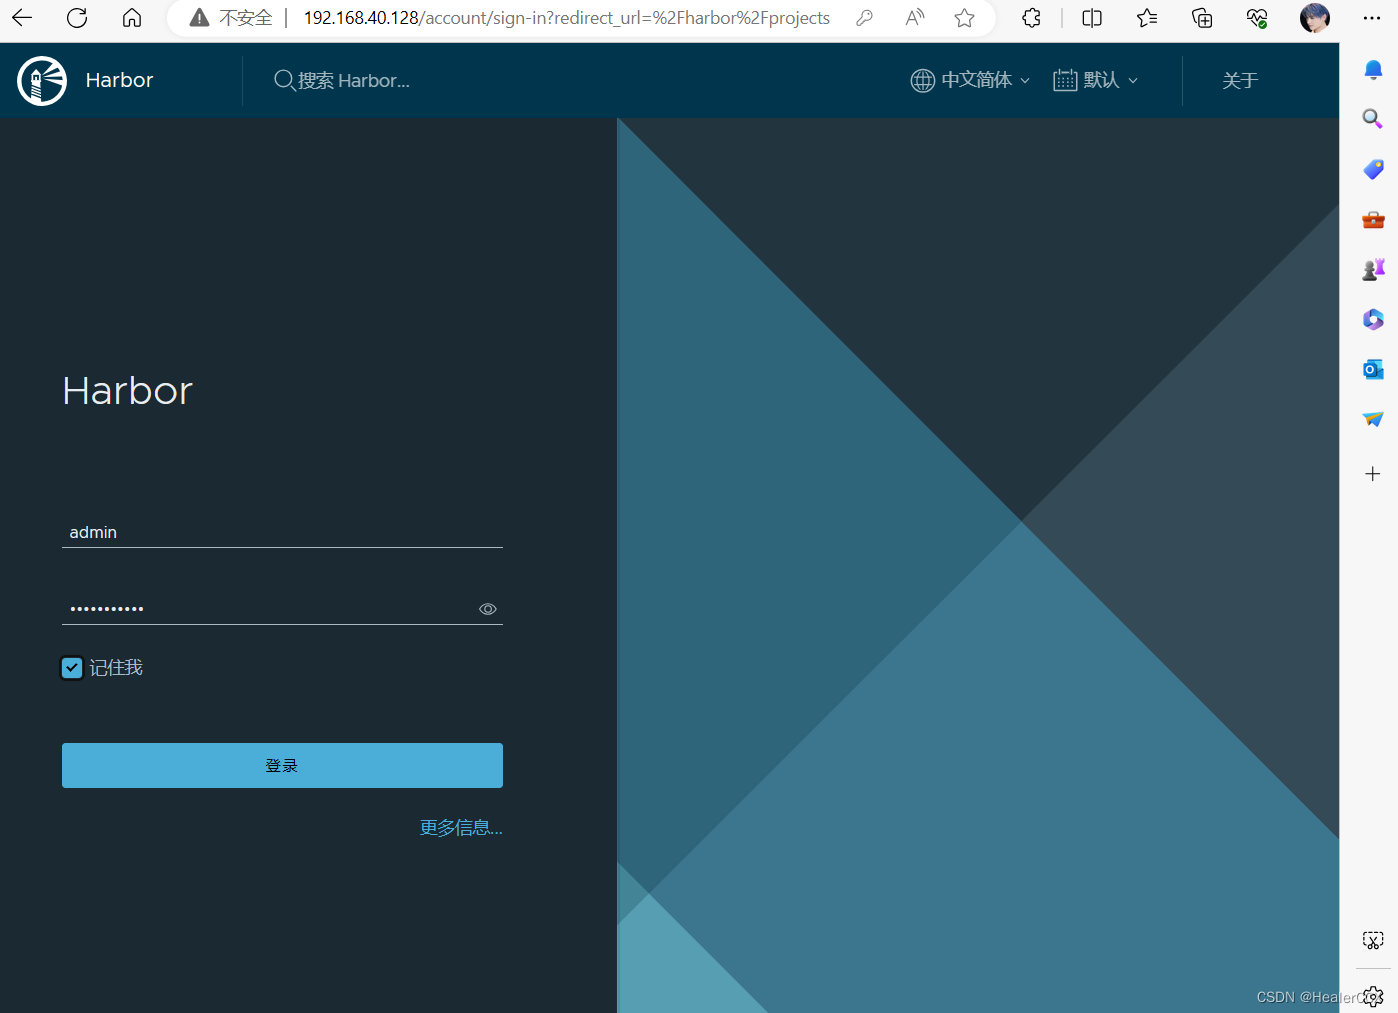Open games chess icon in Edge sidebar
1398x1013 pixels.
[x=1373, y=269]
